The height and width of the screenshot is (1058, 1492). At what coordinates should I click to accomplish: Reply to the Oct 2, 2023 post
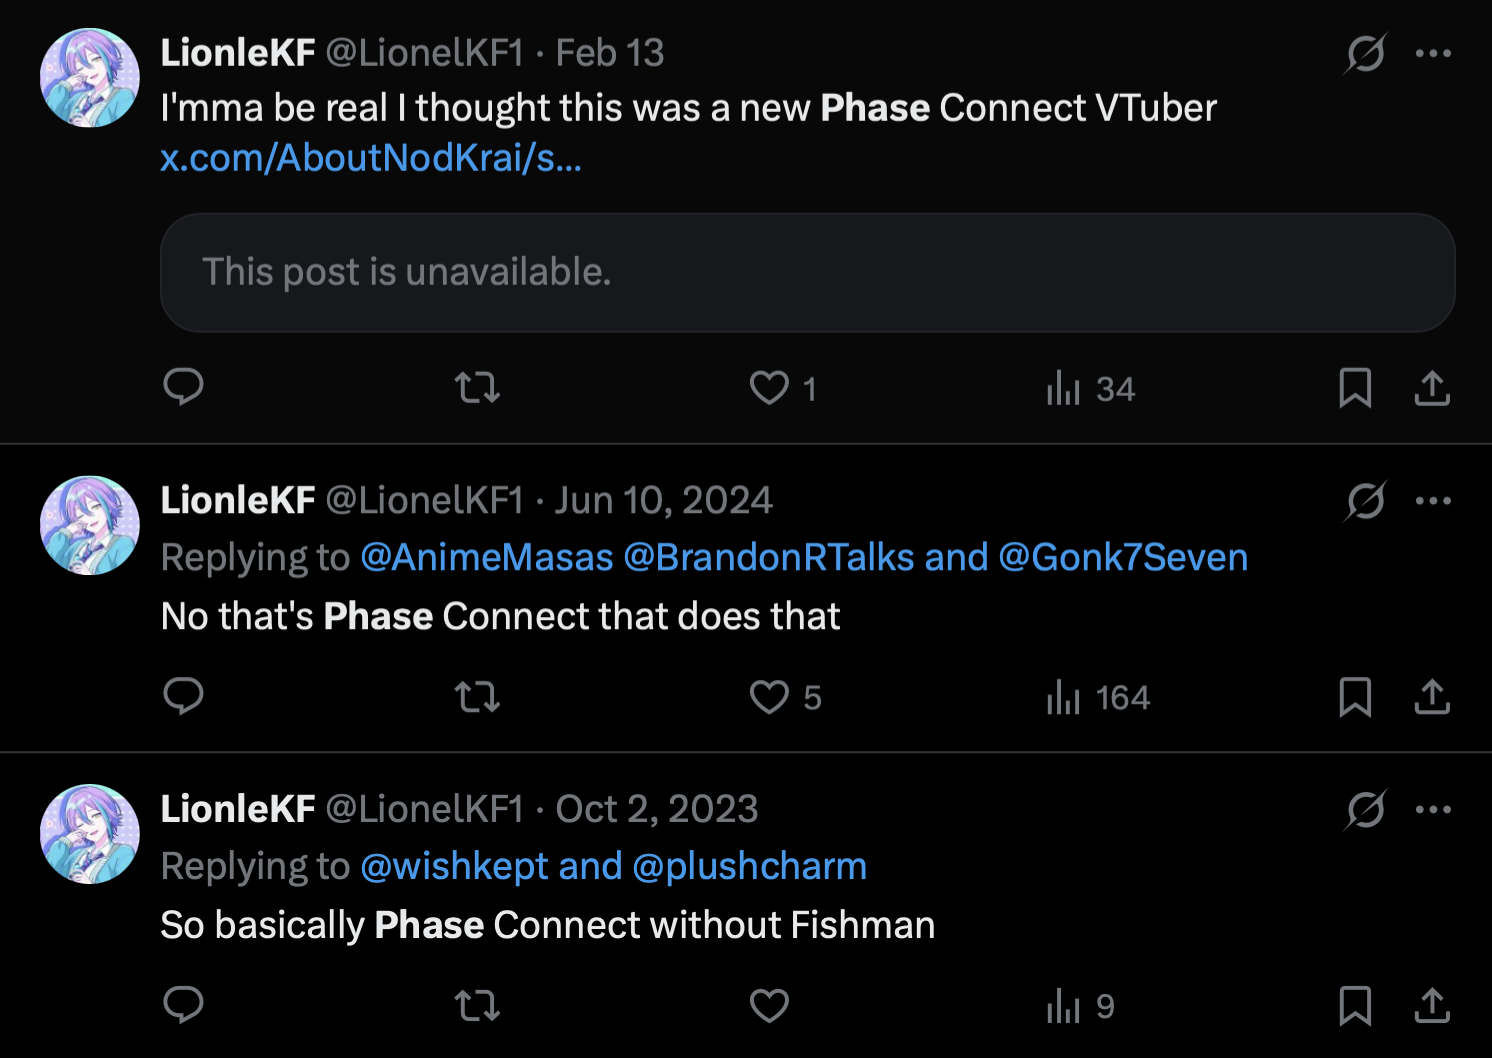coord(183,1004)
